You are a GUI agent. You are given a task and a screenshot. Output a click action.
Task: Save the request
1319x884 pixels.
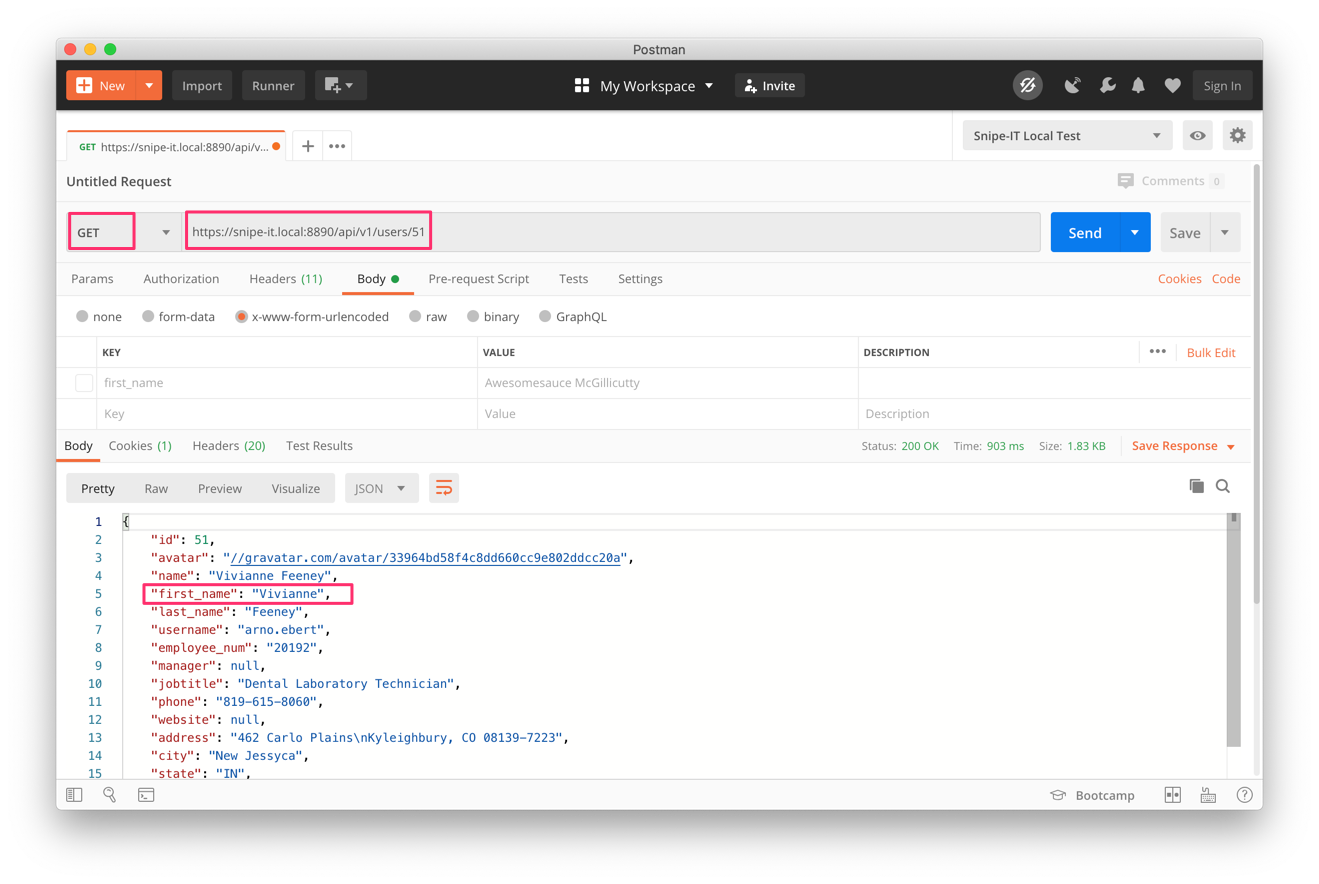[x=1185, y=232]
